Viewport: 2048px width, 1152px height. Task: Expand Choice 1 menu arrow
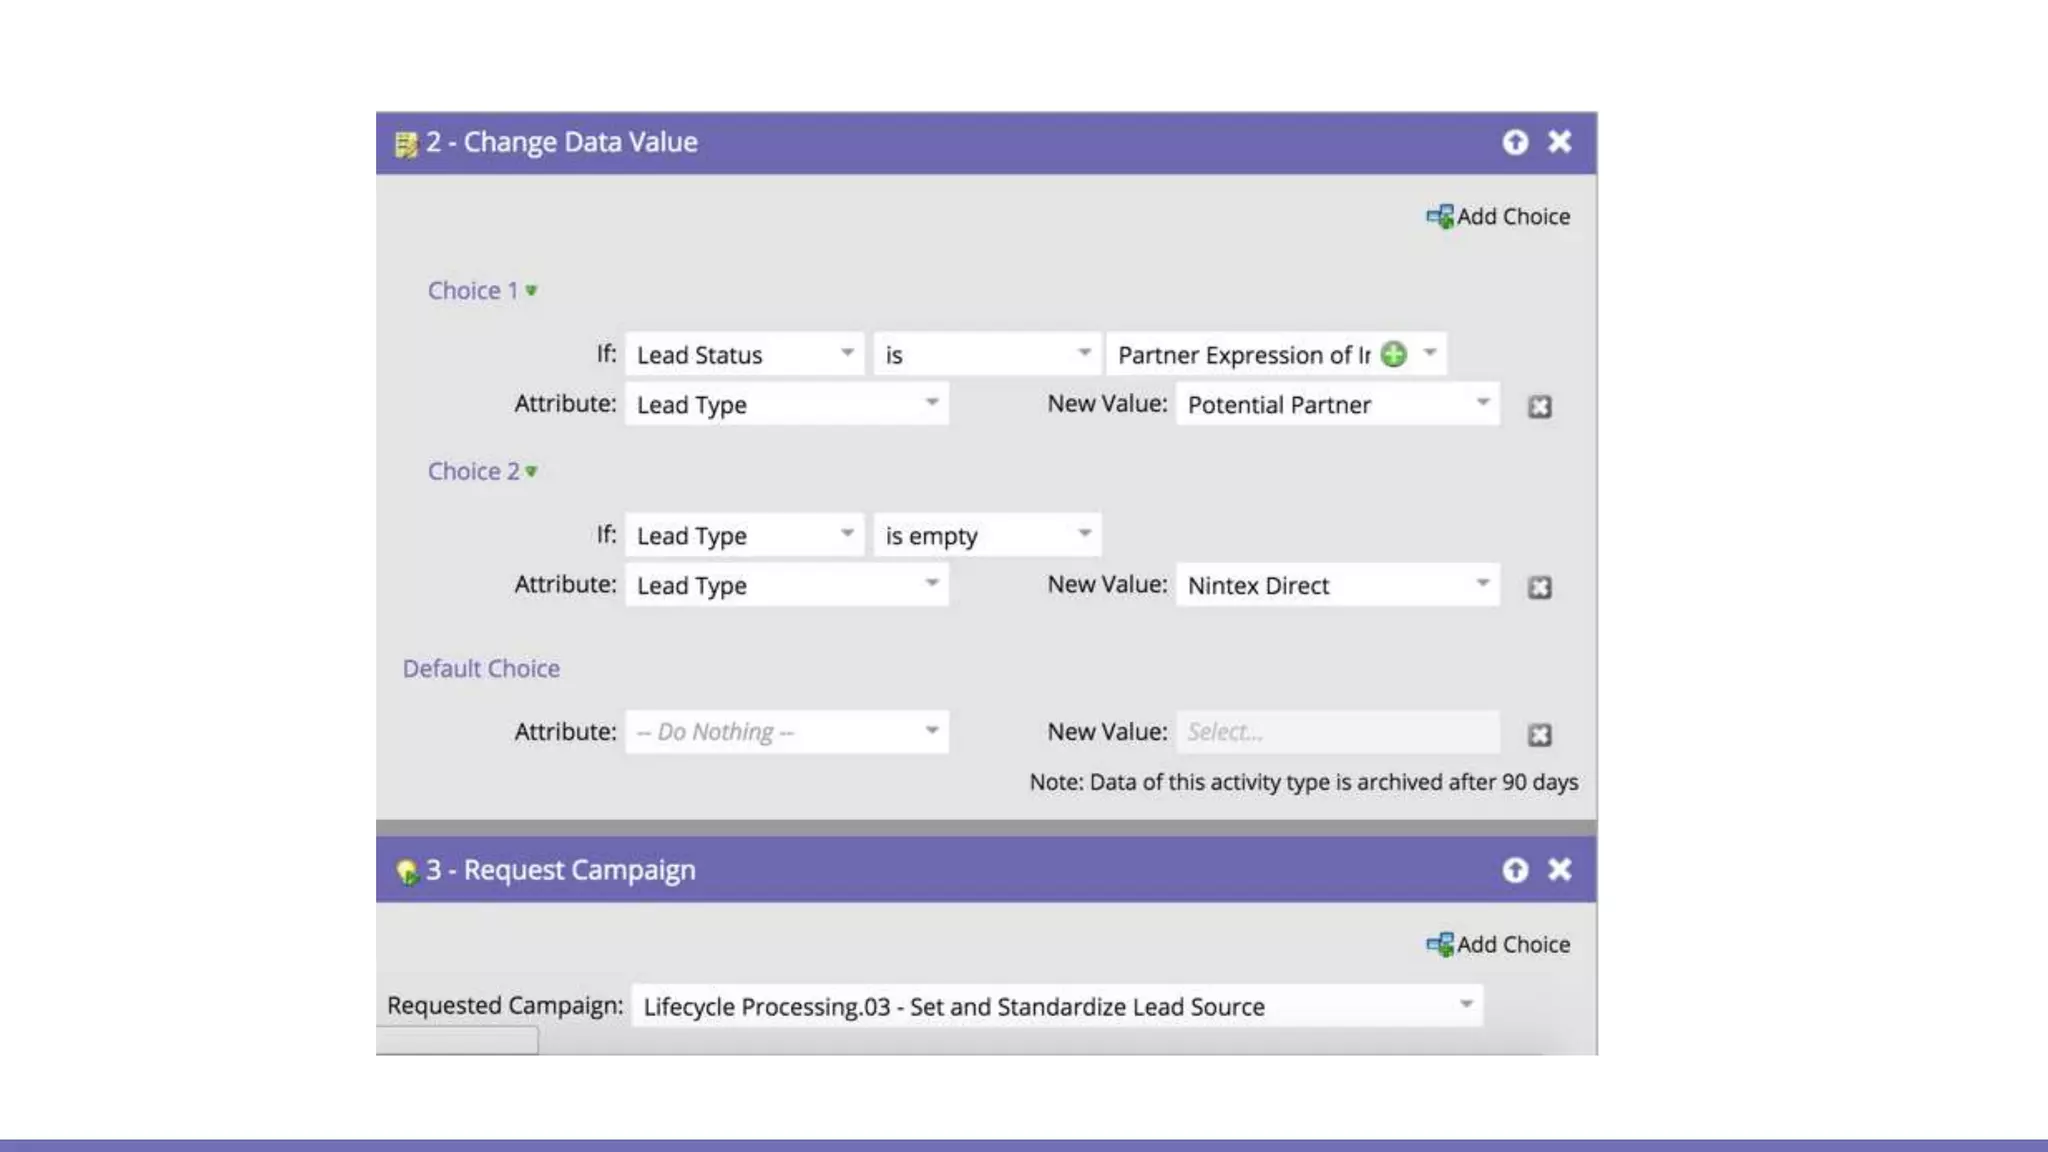click(531, 291)
